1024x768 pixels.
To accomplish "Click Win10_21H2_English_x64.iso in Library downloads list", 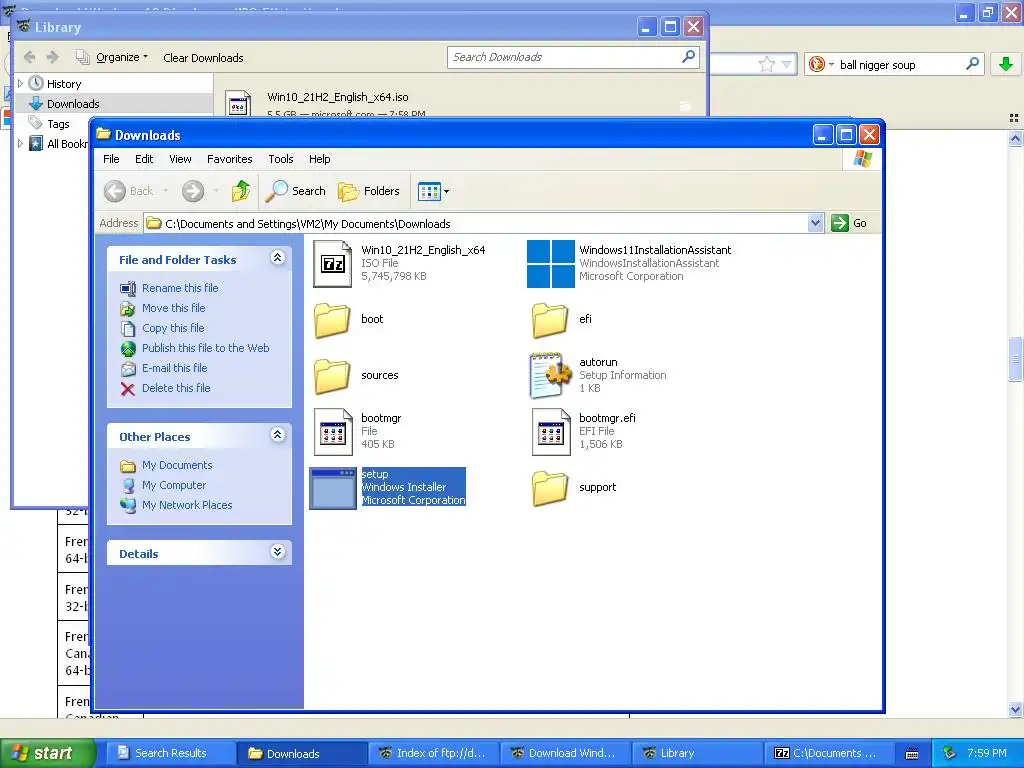I will tap(338, 97).
